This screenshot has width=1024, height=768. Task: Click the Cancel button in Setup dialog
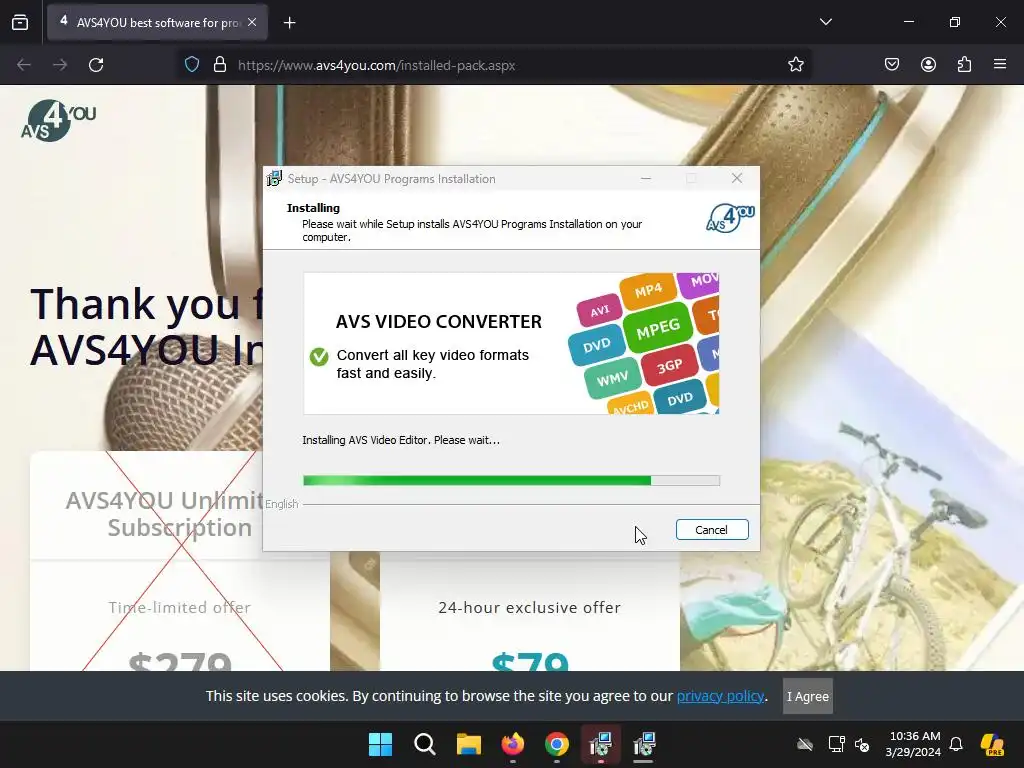[x=712, y=530]
